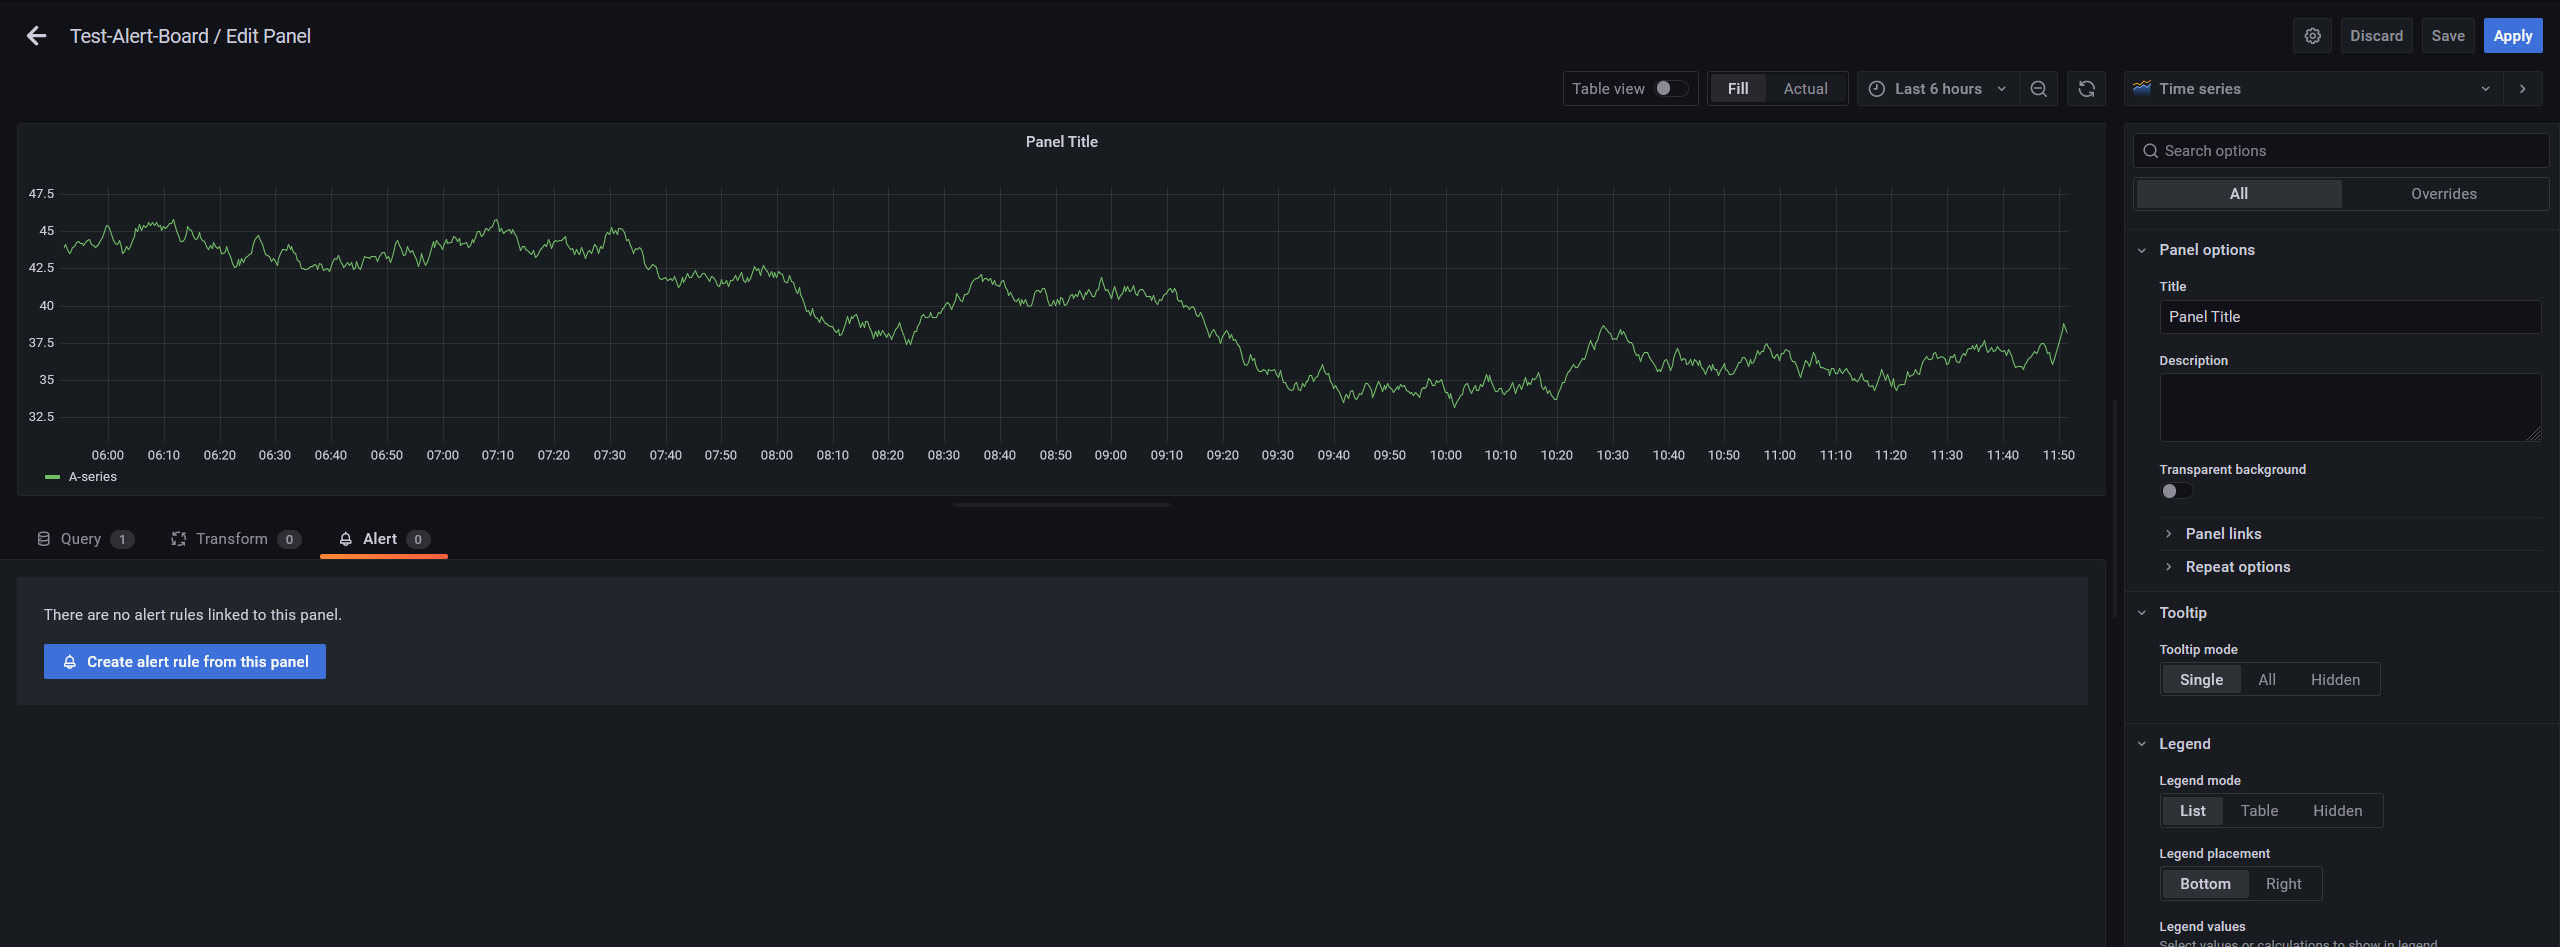Viewport: 2560px width, 947px height.
Task: Open Last 6 hours time range dropdown
Action: click(1938, 89)
